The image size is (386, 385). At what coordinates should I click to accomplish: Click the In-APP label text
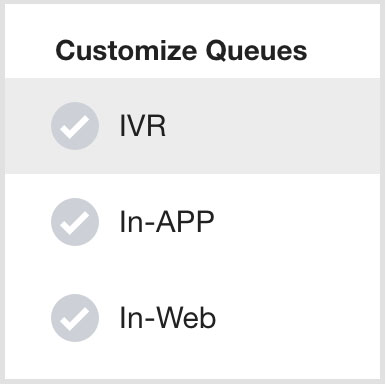[x=167, y=222]
